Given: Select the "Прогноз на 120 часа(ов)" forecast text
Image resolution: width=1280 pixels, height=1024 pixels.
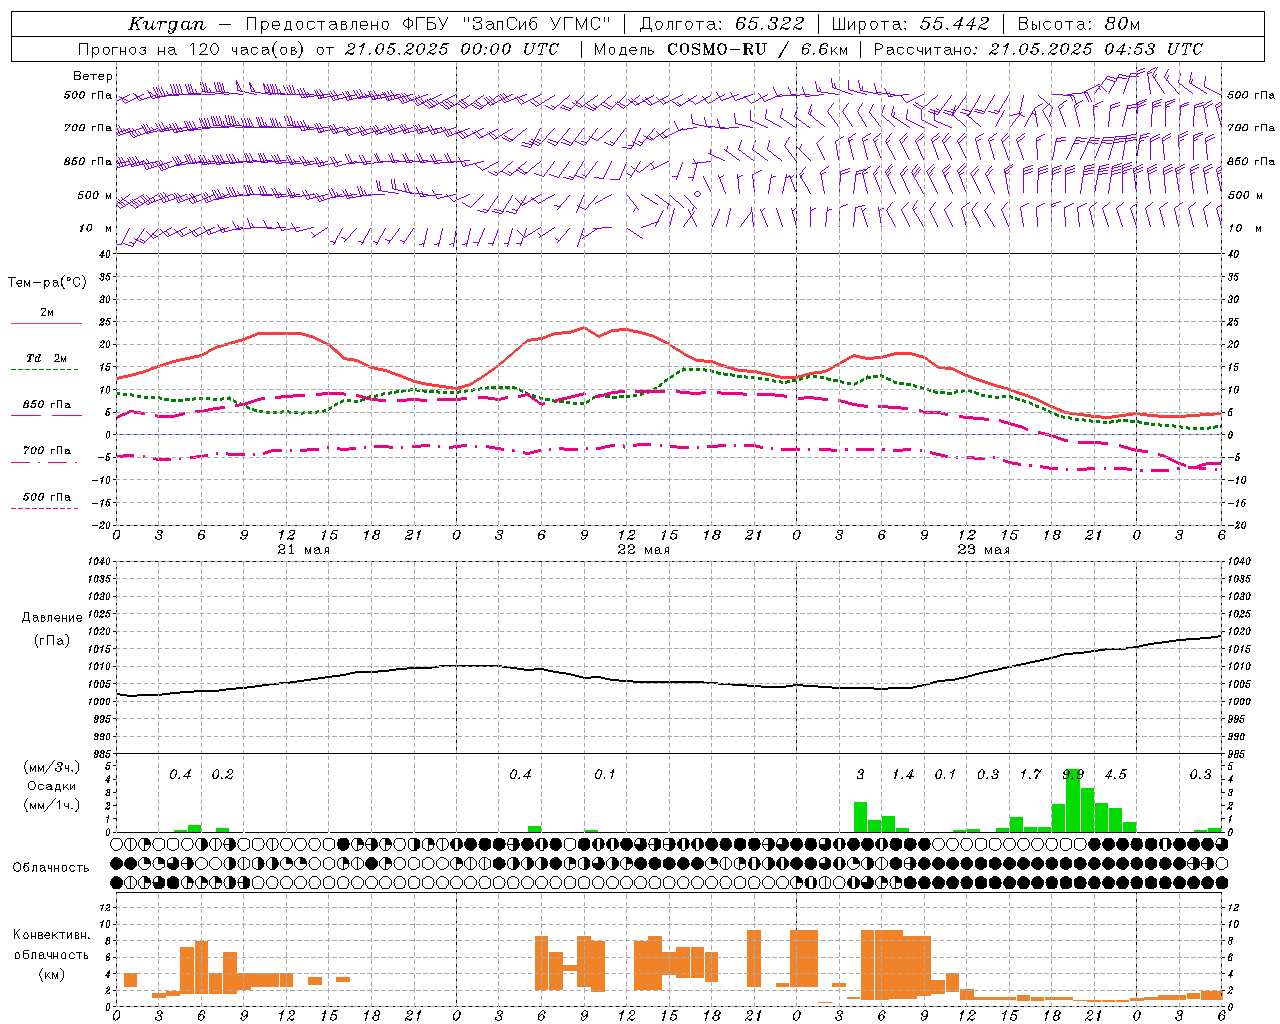Looking at the screenshot, I should point(190,49).
